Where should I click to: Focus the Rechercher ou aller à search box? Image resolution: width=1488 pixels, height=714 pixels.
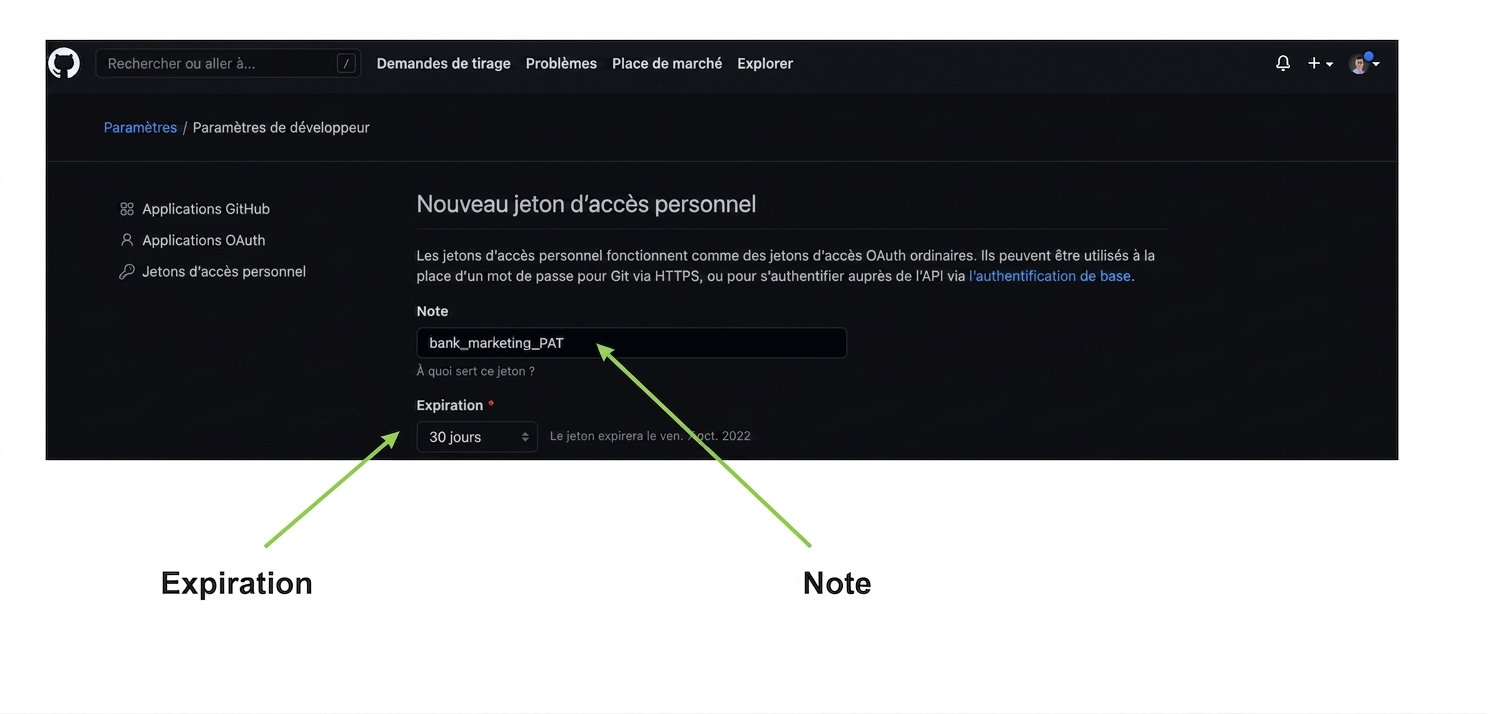point(228,63)
